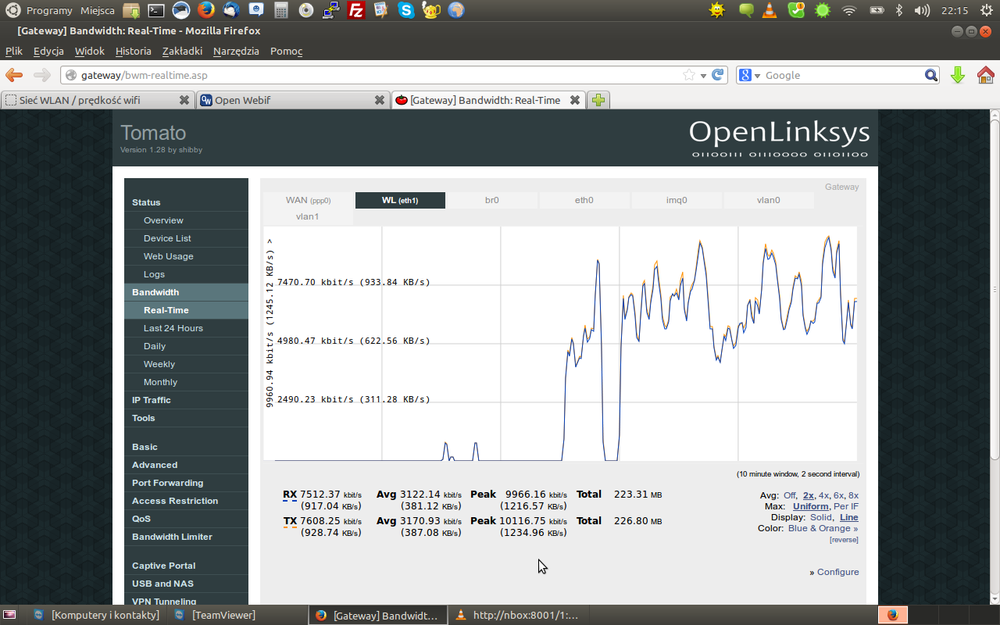Image resolution: width=1000 pixels, height=625 pixels.
Task: Open downloads via the green arrow icon
Action: tap(958, 75)
